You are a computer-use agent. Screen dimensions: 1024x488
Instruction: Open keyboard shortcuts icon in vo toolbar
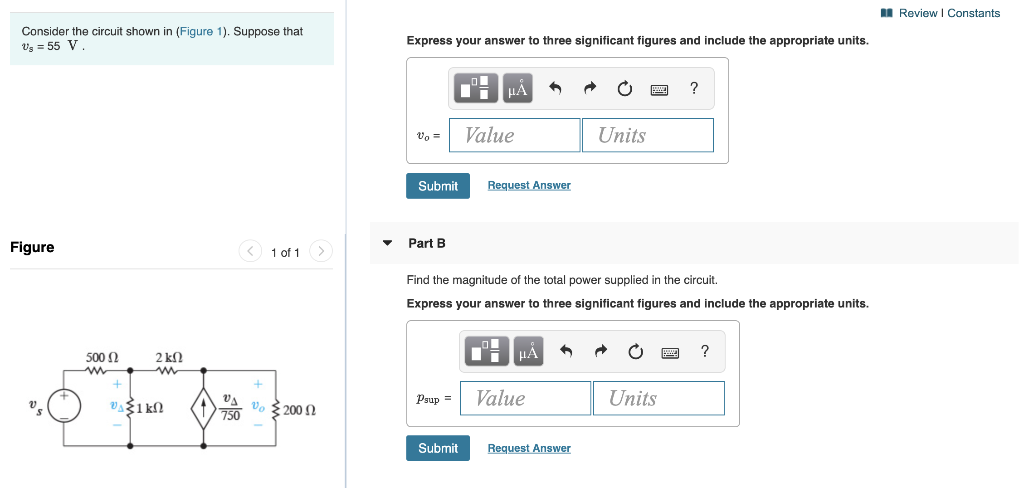pos(659,89)
